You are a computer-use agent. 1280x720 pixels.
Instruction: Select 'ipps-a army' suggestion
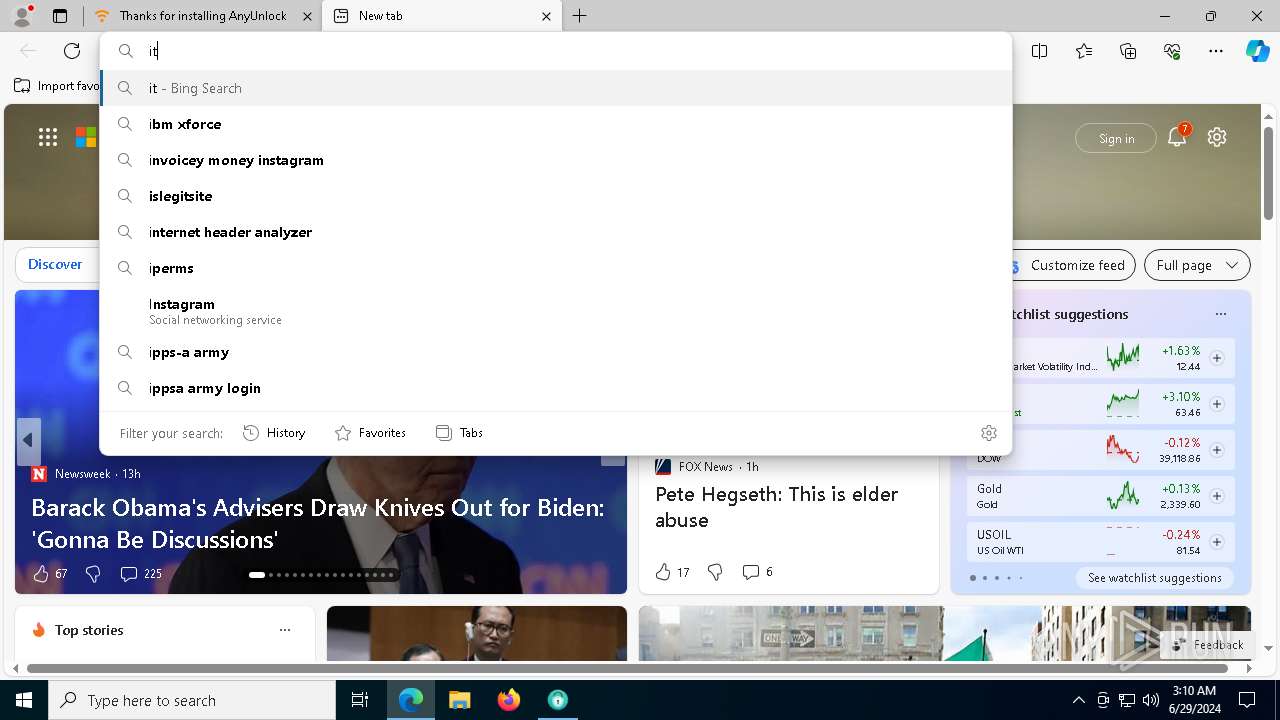click(x=556, y=352)
